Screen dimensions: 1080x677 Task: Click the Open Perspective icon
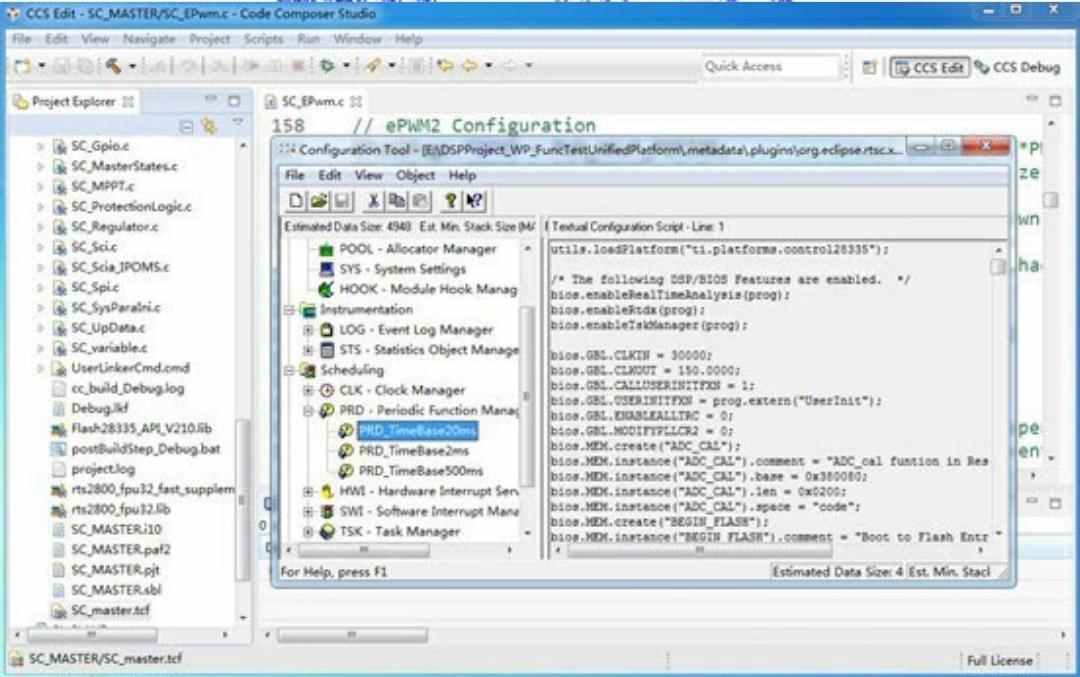pyautogui.click(x=869, y=67)
